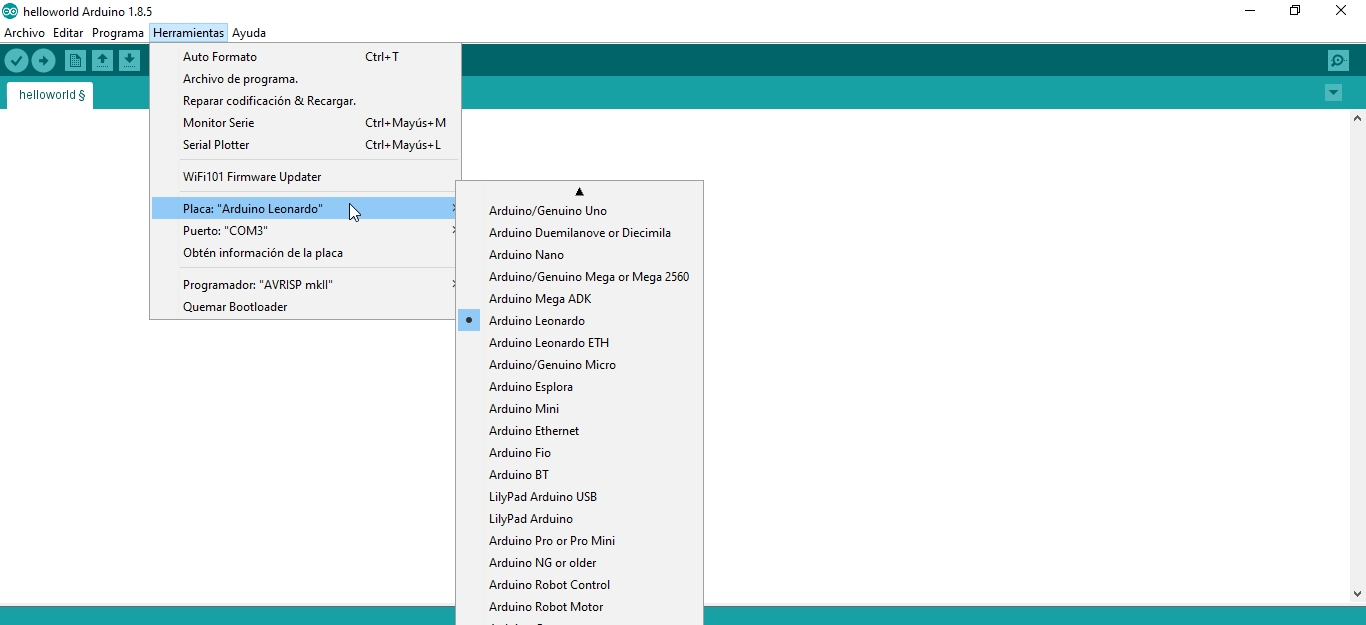Click the Arduino logo in title bar
The height and width of the screenshot is (625, 1366).
point(10,11)
